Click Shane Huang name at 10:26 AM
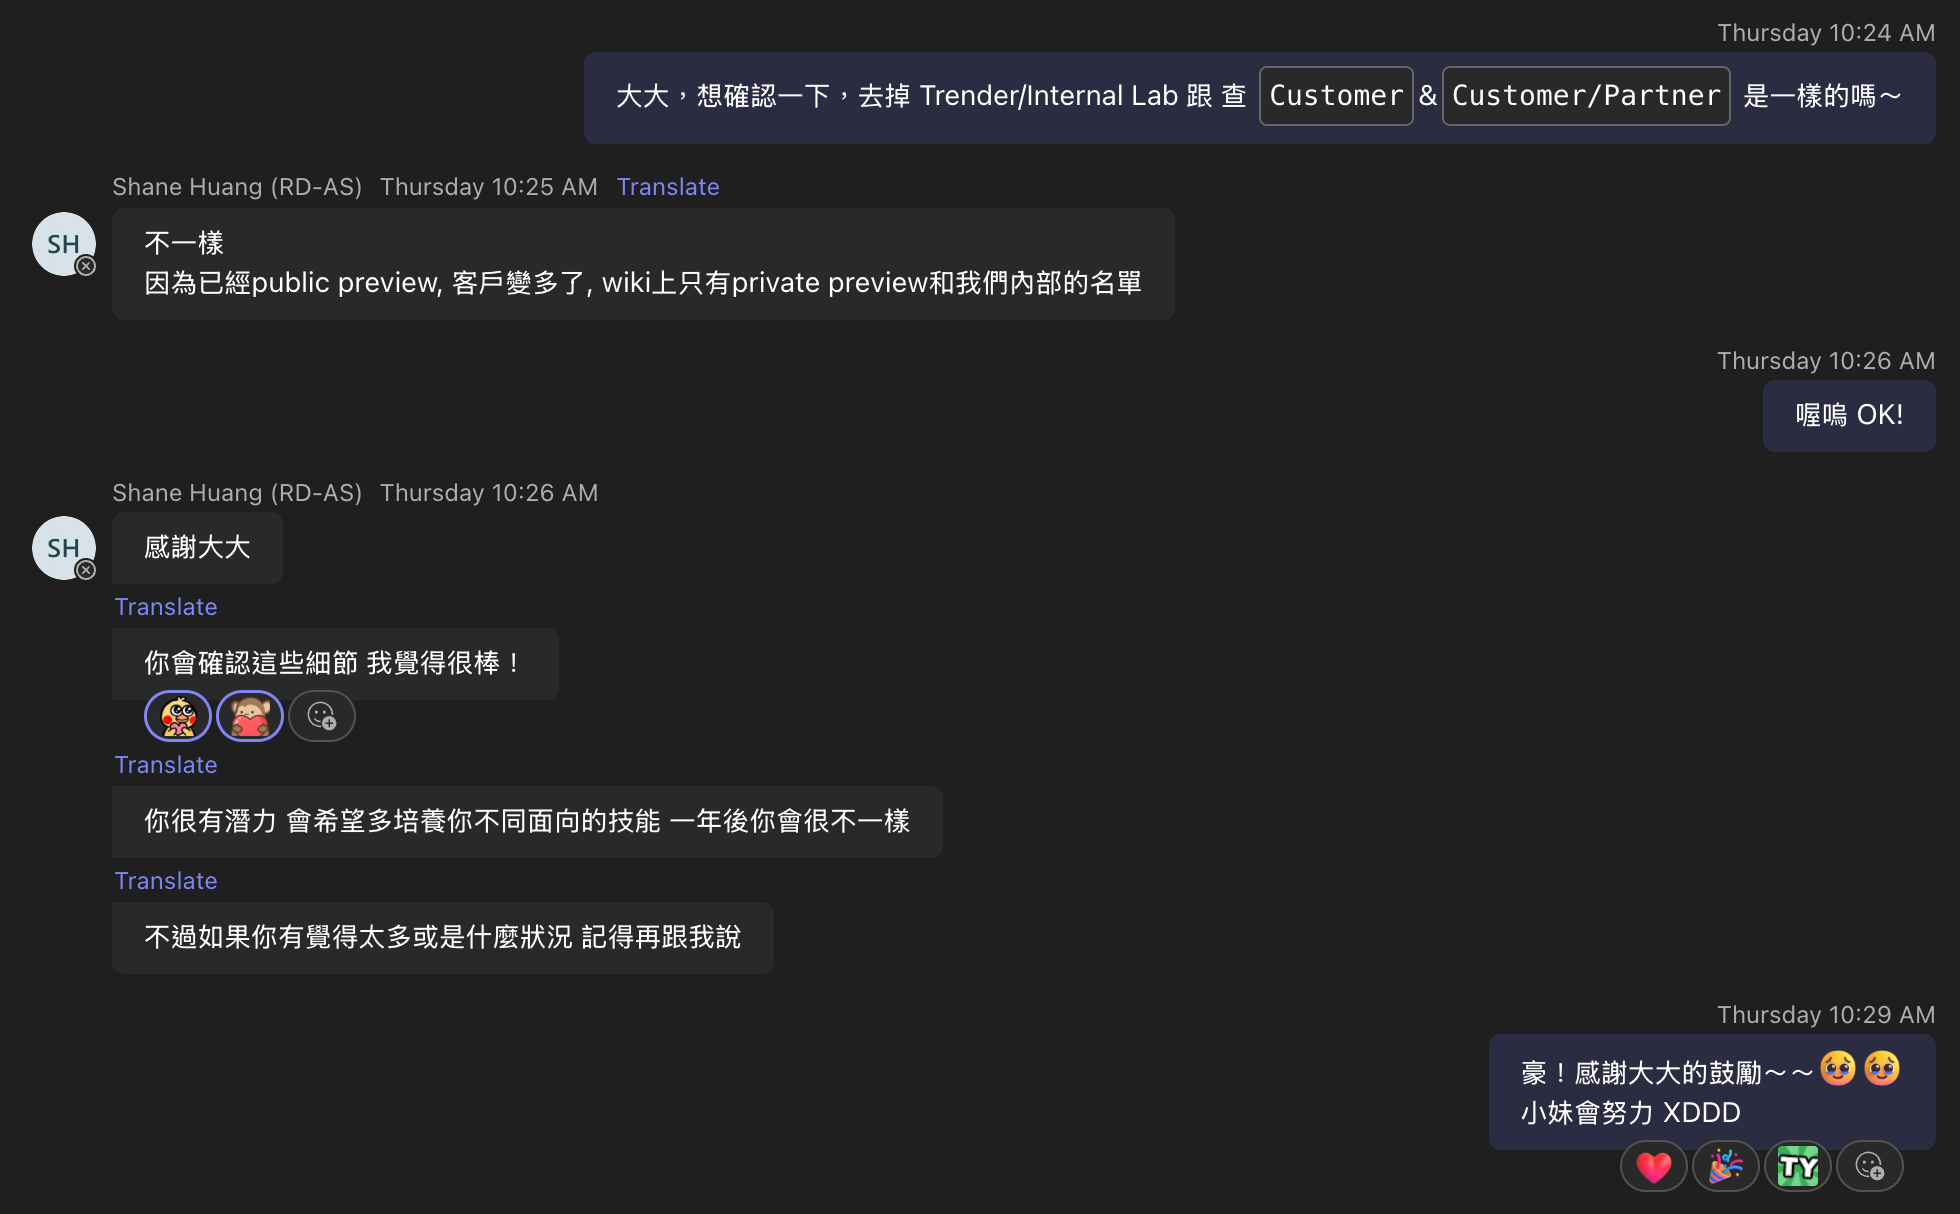 (x=237, y=493)
